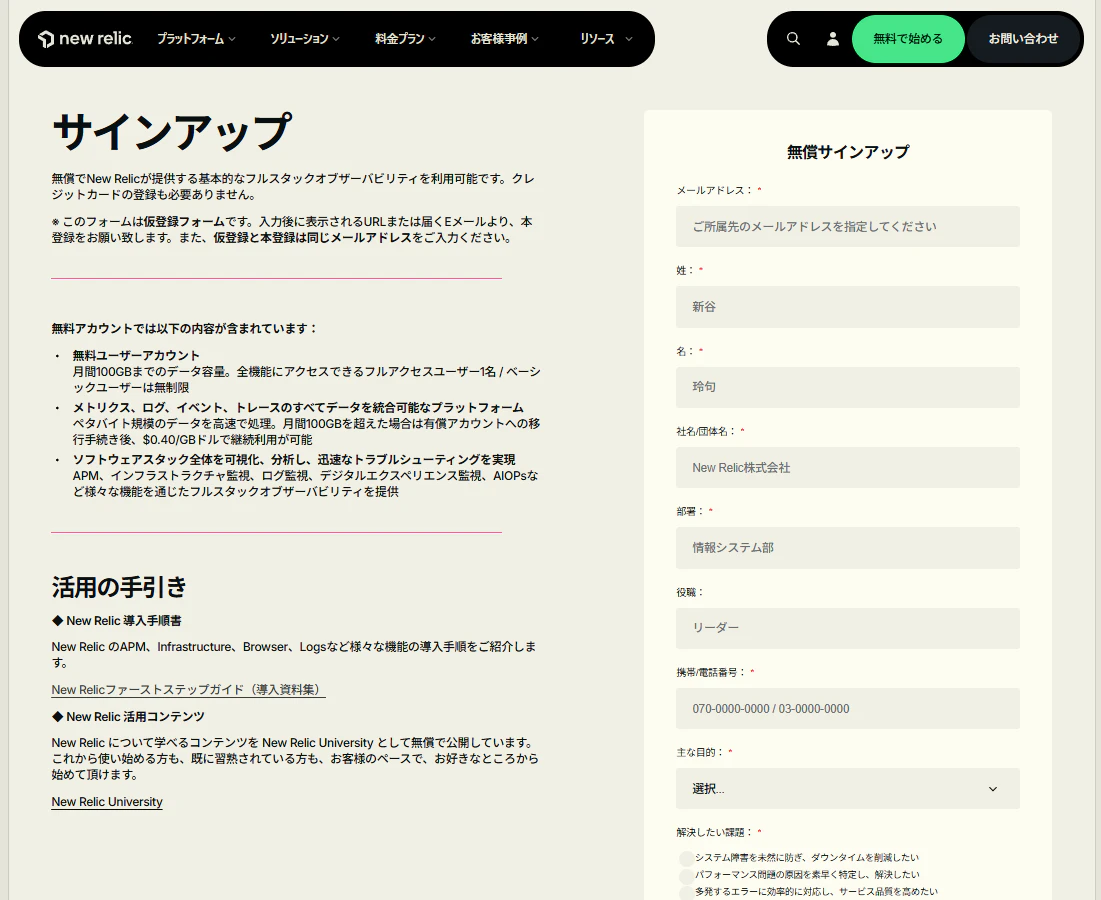The height and width of the screenshot is (900, 1101).
Task: Click the 部署 input field
Action: click(848, 548)
